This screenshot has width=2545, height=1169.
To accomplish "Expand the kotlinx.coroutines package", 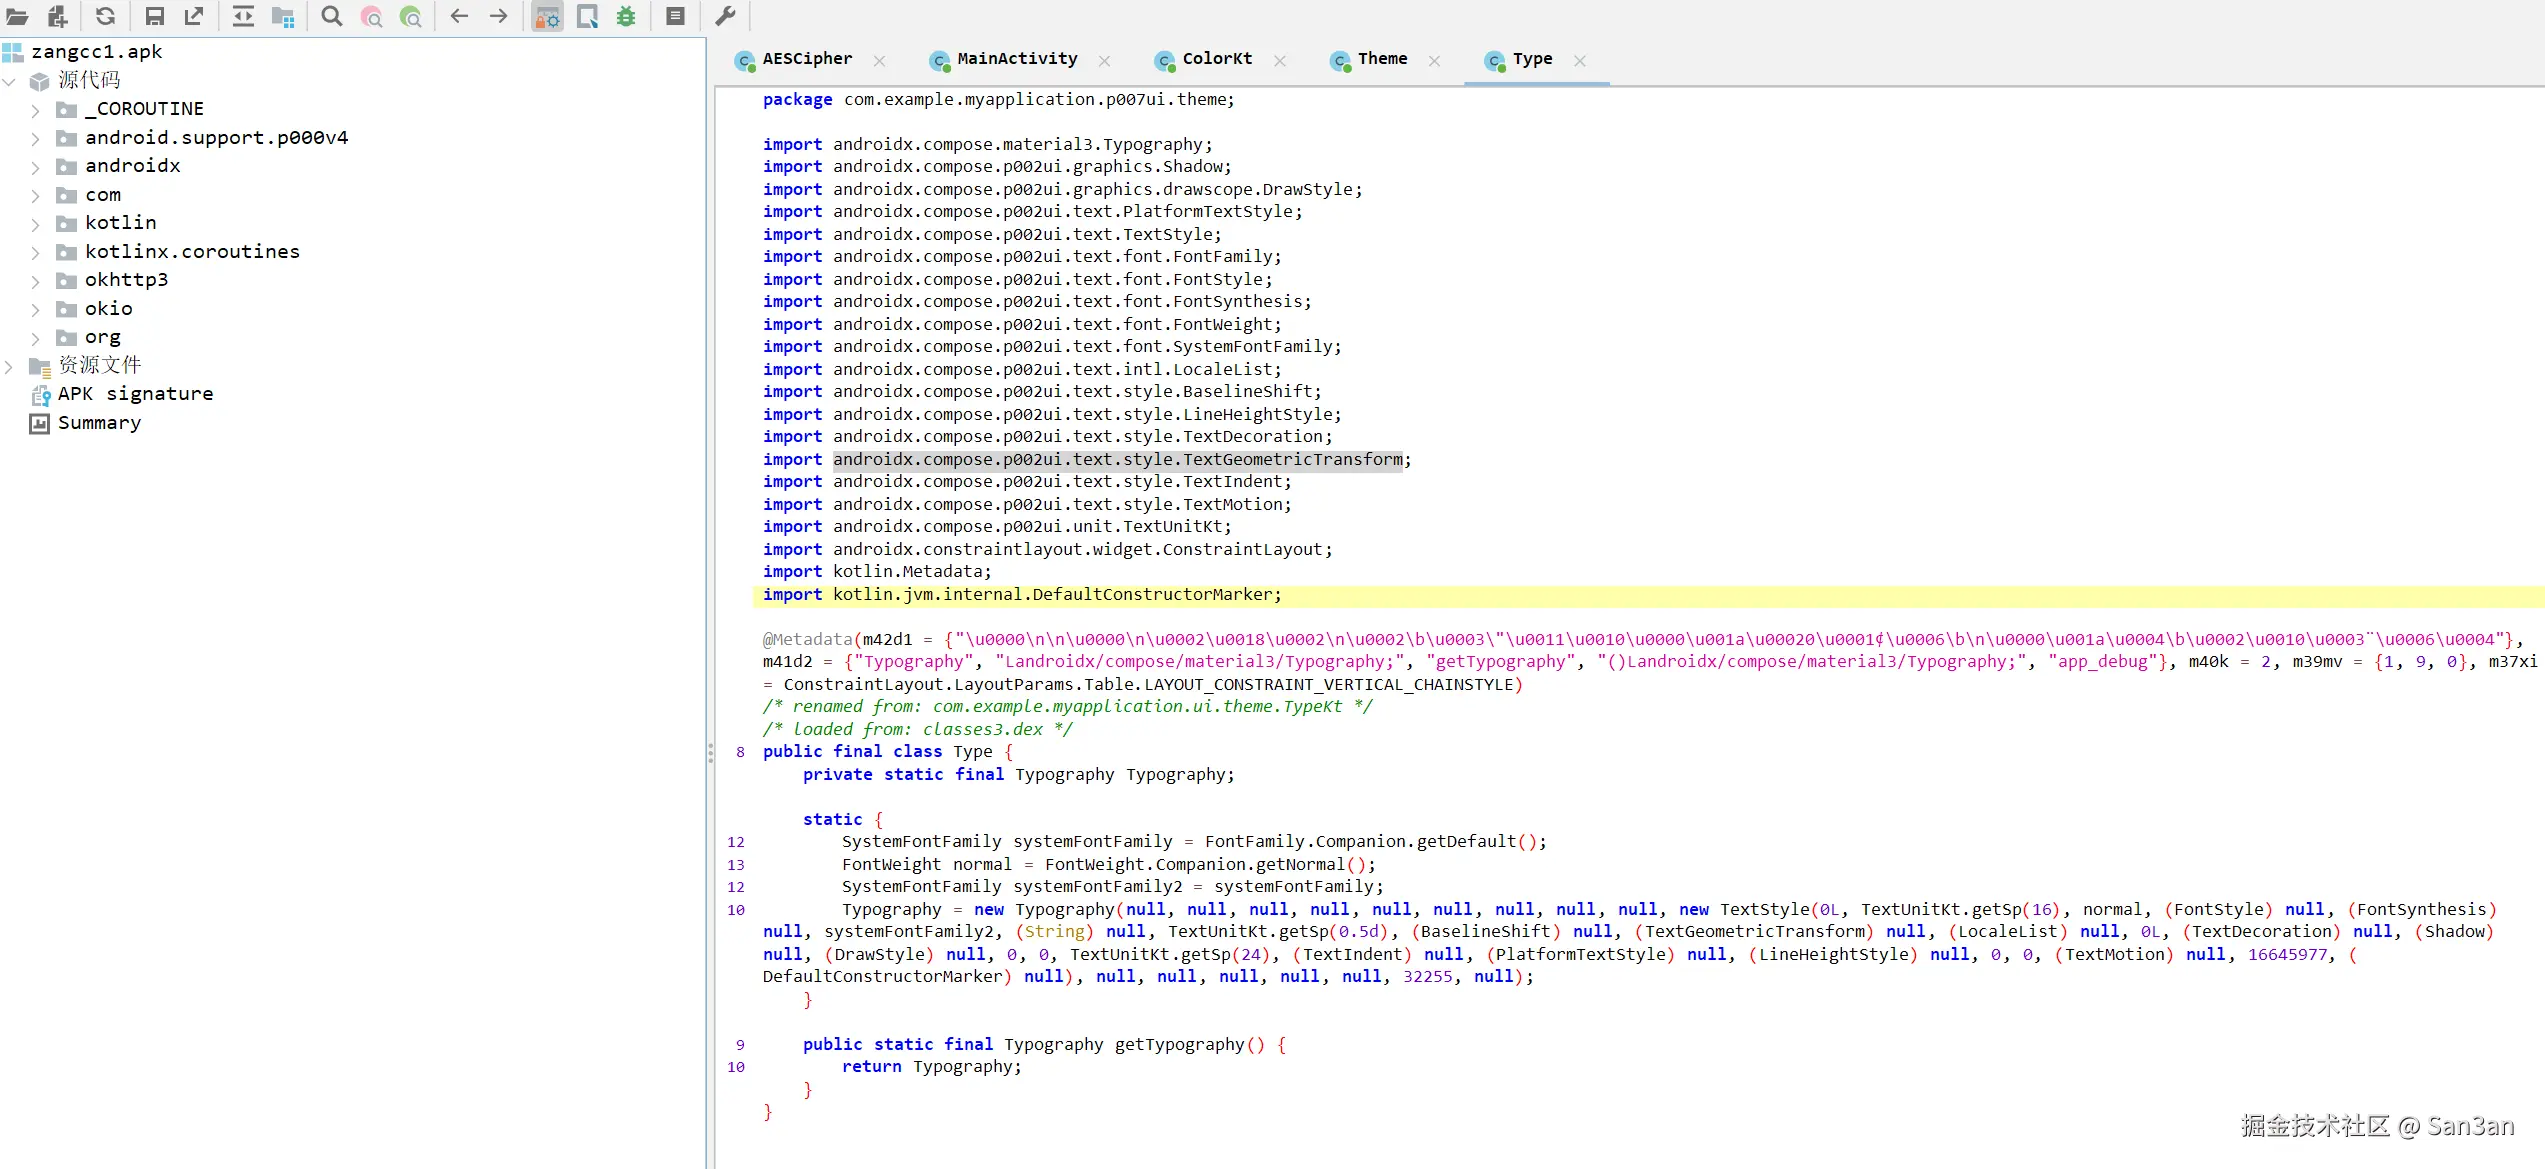I will coord(35,252).
